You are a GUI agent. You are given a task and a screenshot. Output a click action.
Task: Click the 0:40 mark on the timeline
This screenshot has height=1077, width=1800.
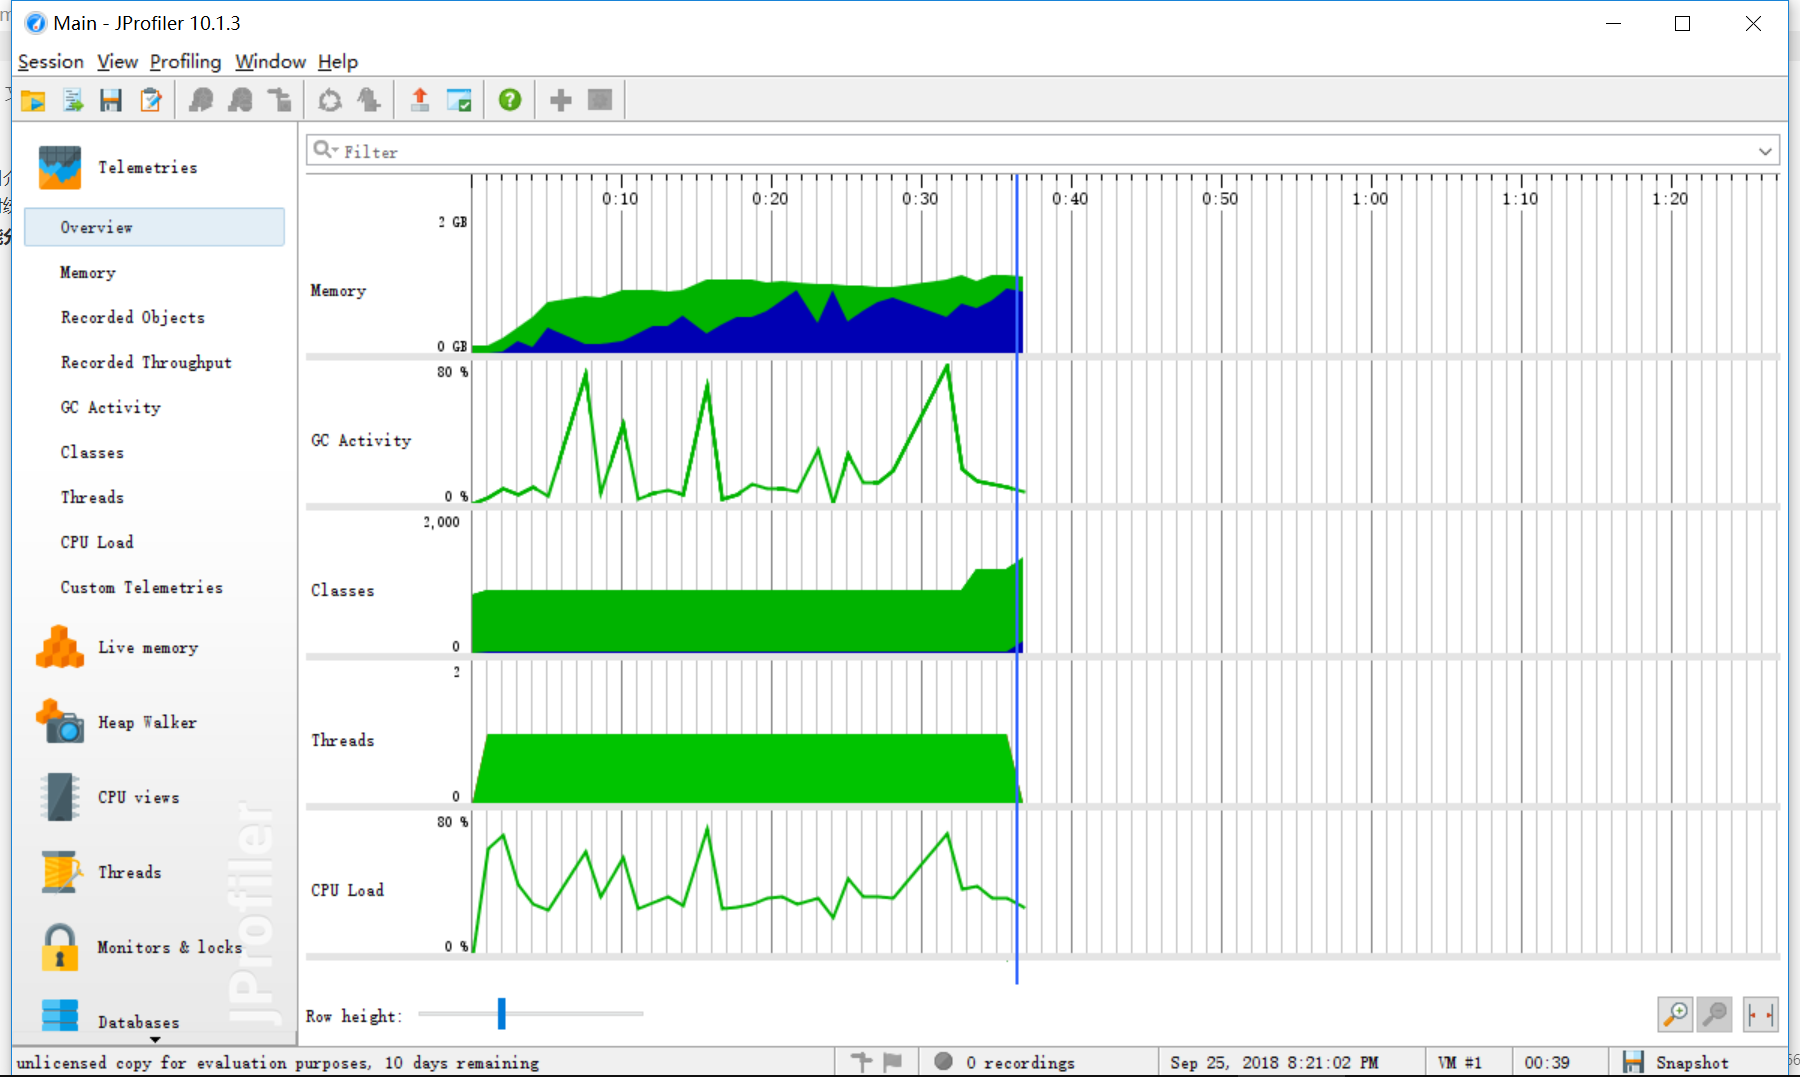(1070, 199)
